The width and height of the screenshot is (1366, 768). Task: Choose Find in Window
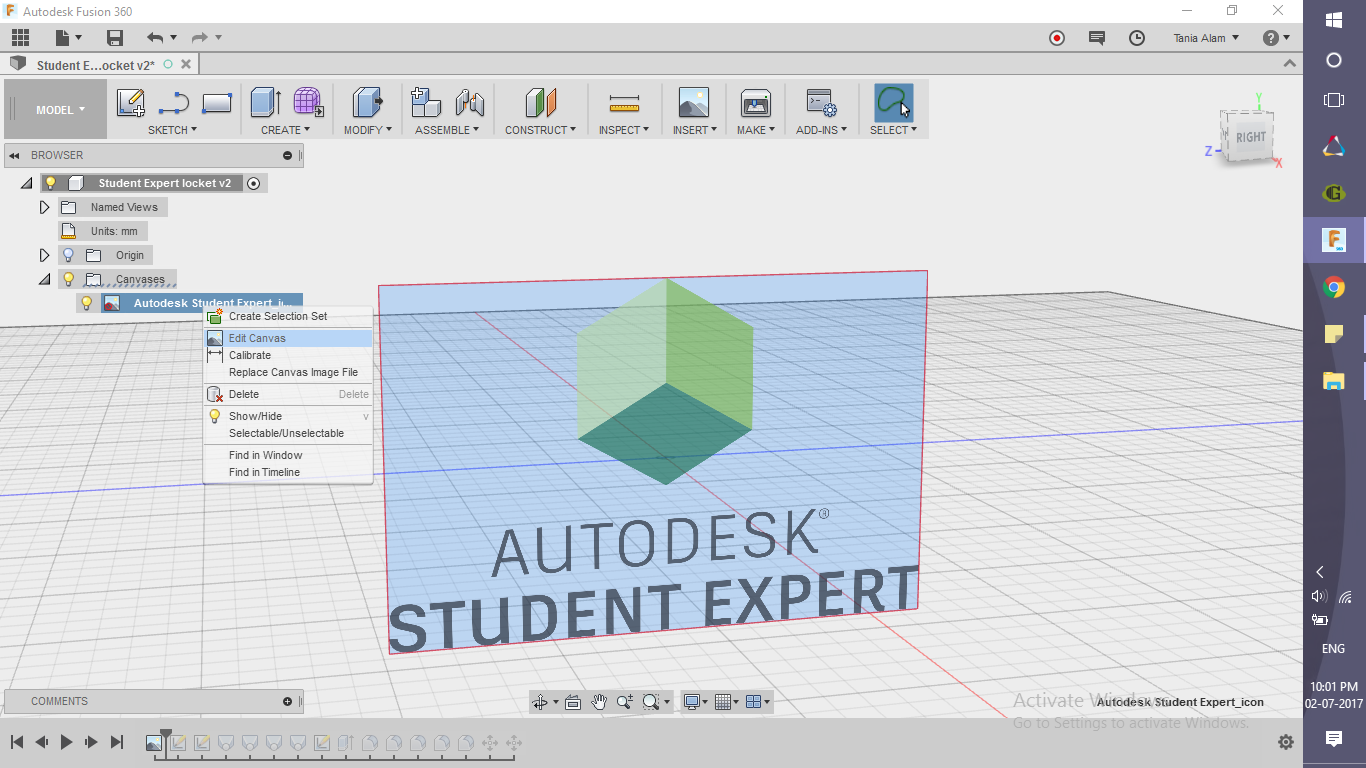pos(288,455)
